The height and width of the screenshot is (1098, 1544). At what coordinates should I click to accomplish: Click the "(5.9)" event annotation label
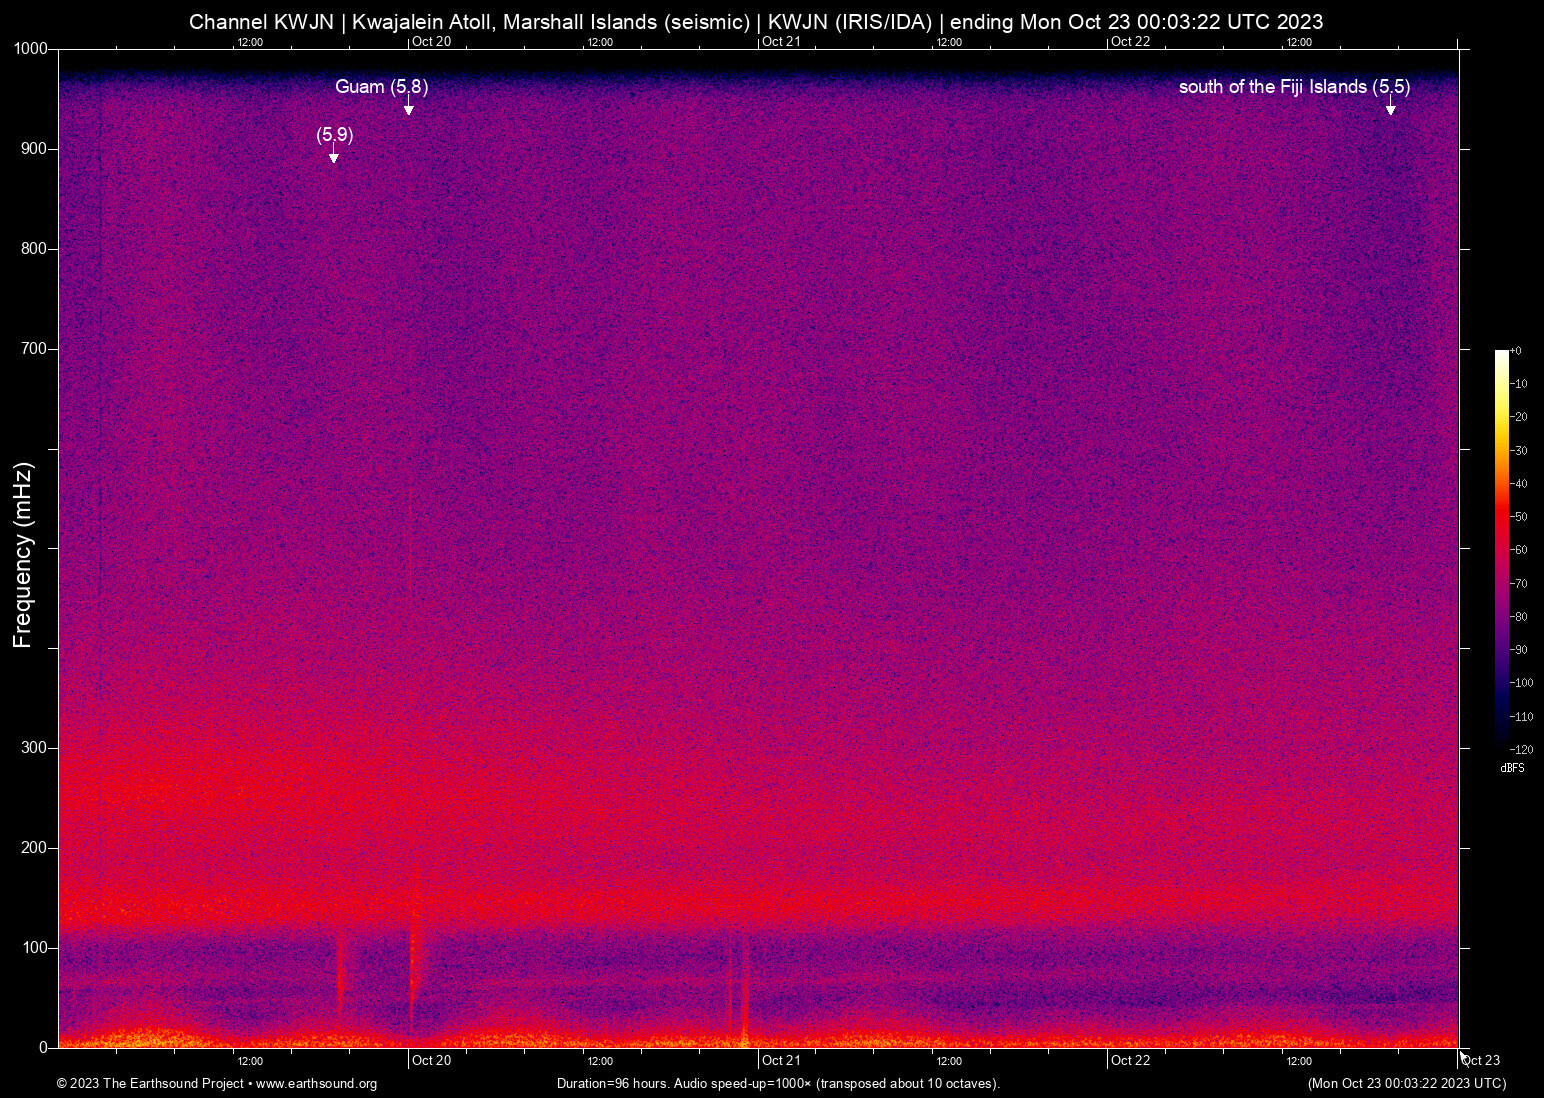335,134
